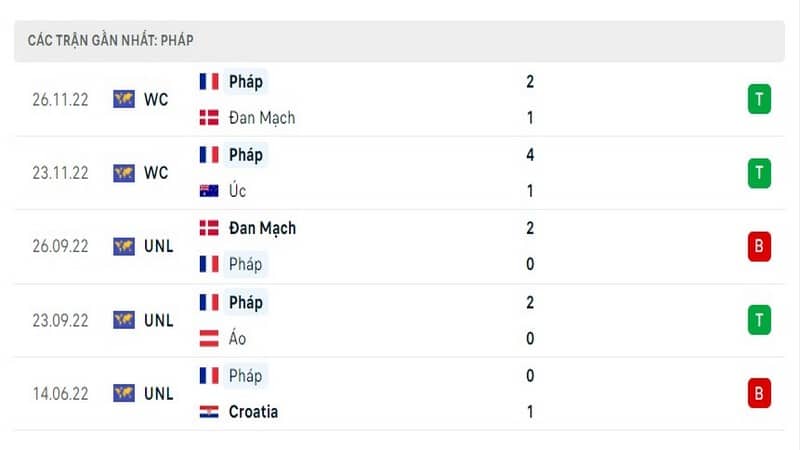Select the Úc team name
This screenshot has height=450, width=800.
pos(237,191)
